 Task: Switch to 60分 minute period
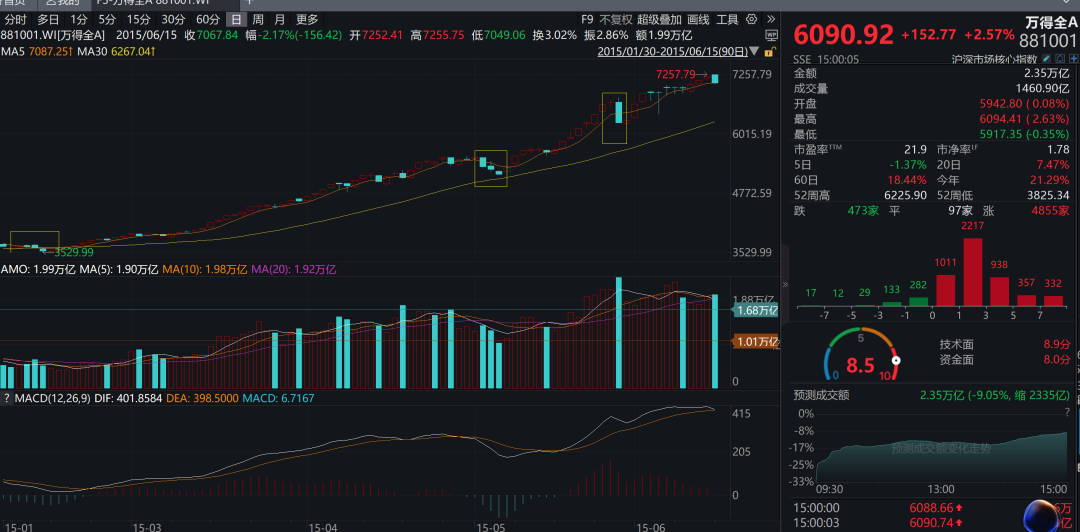click(208, 19)
